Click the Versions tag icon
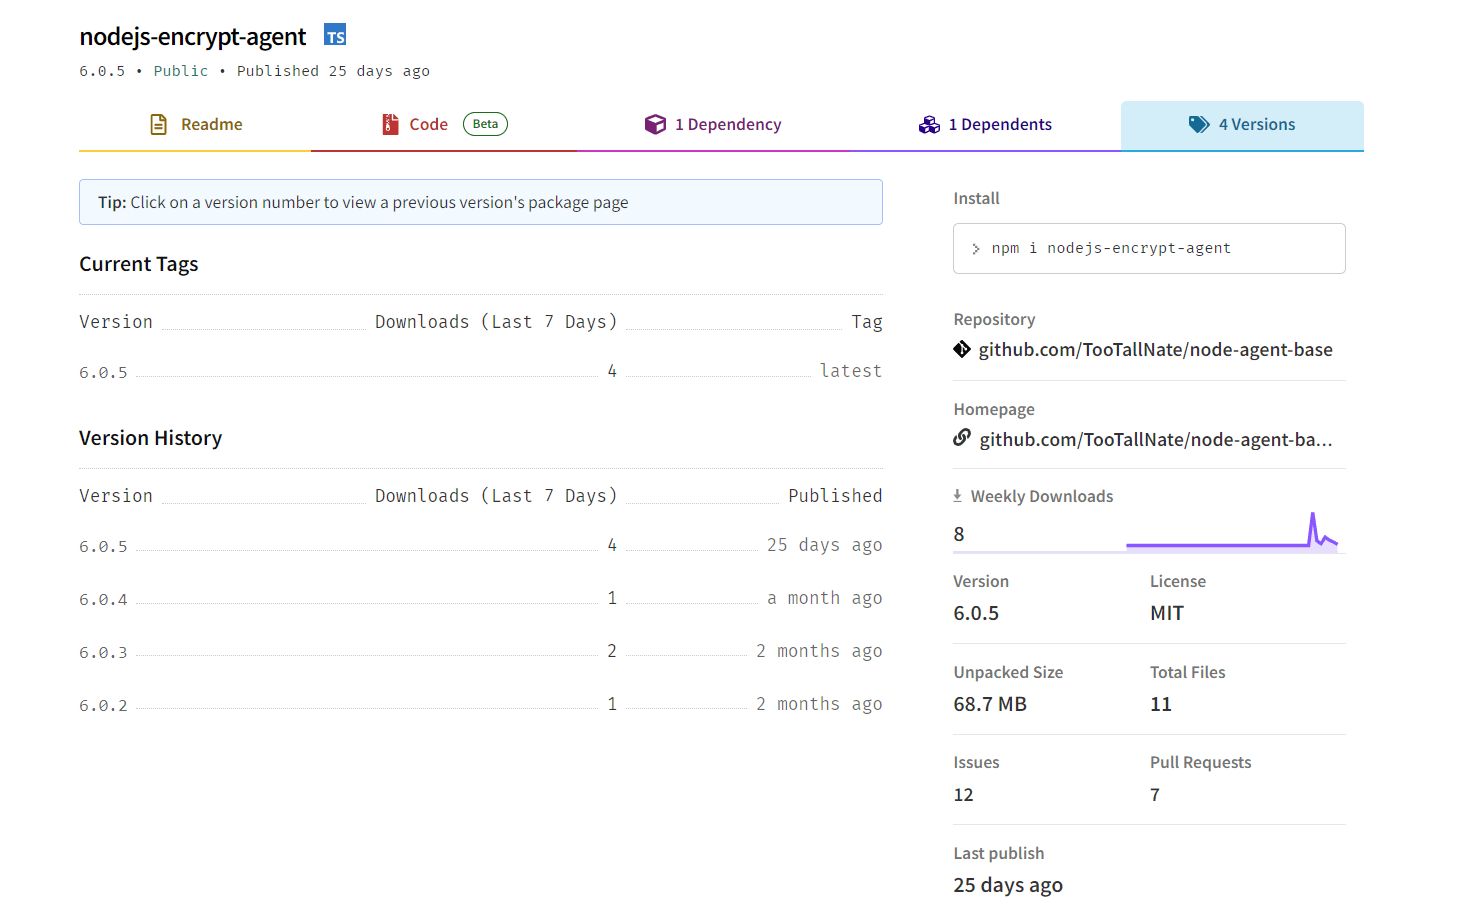Screen dimensions: 1468x914 (1199, 124)
